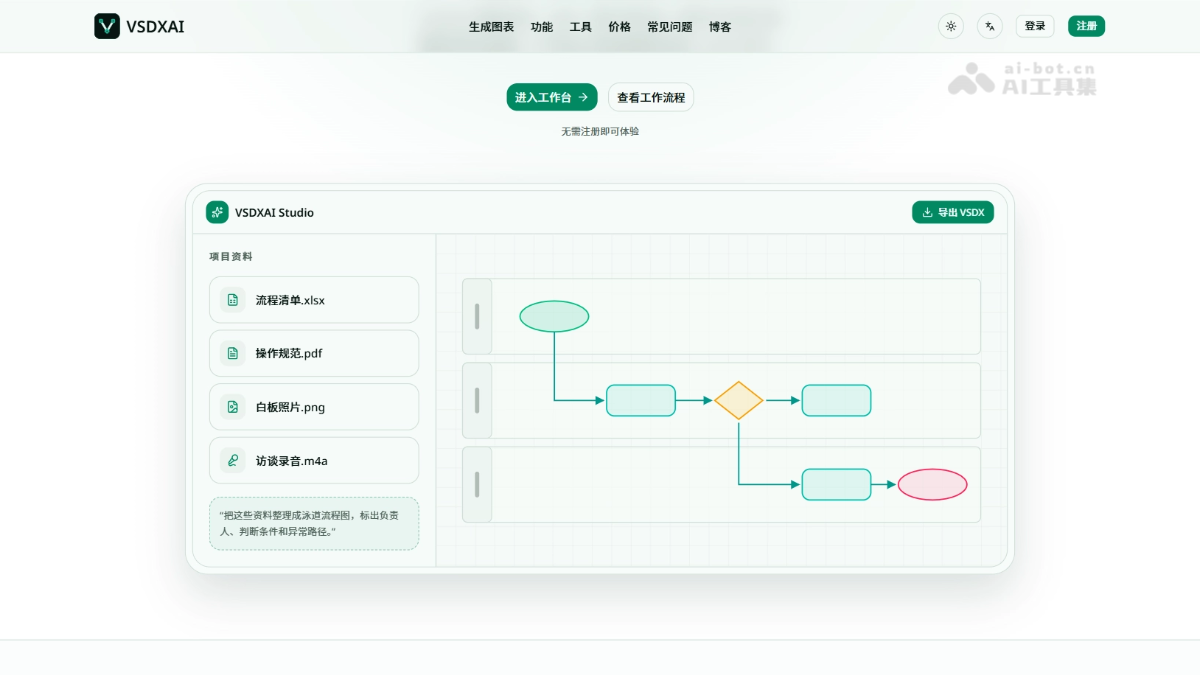Click the VSDXAI logo icon
This screenshot has height=675, width=1200.
(107, 26)
